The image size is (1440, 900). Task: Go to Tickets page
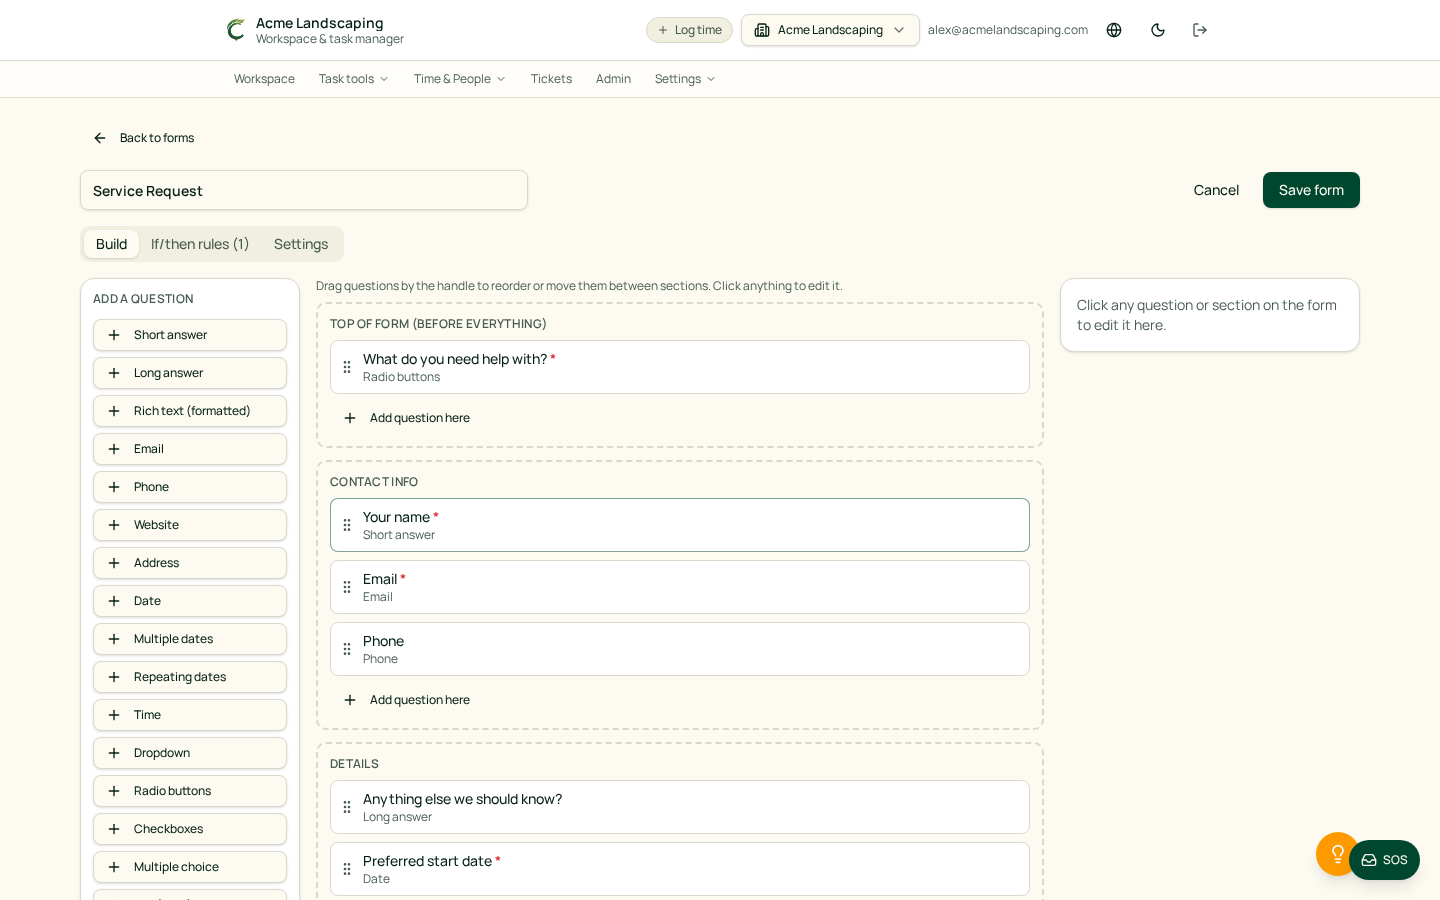pos(551,79)
